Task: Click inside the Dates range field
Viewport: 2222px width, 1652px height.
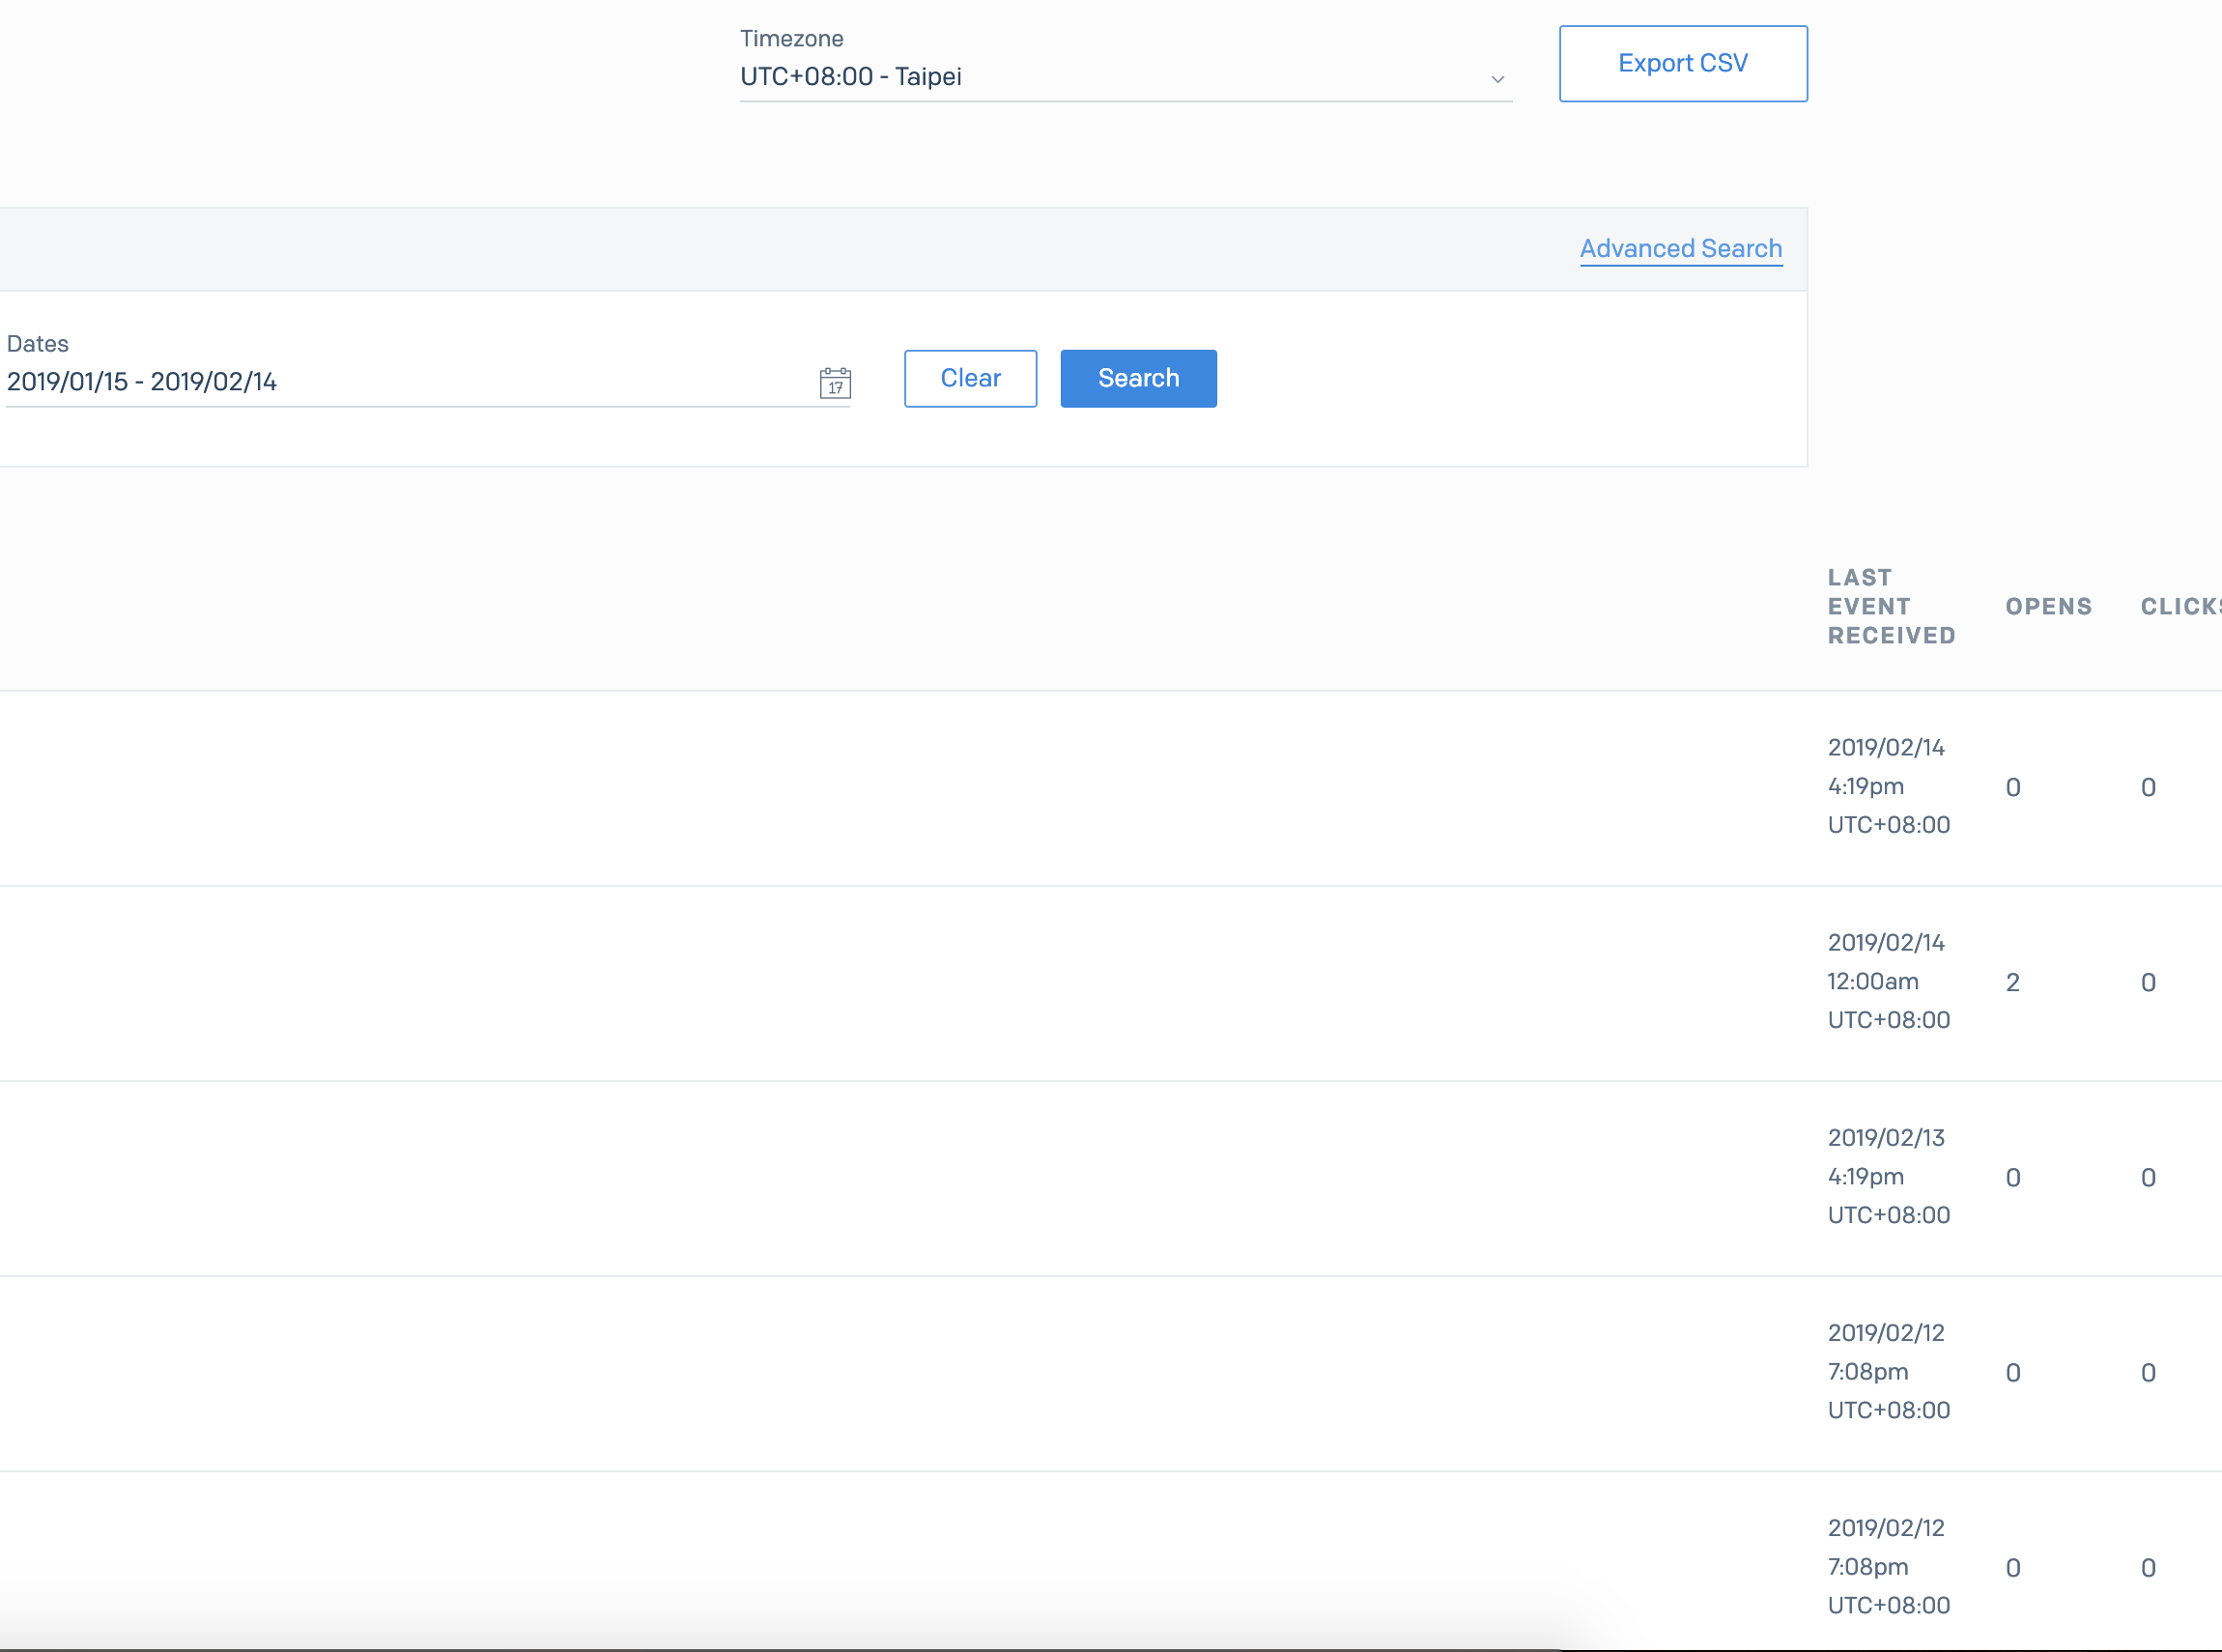Action: pyautogui.click(x=400, y=381)
